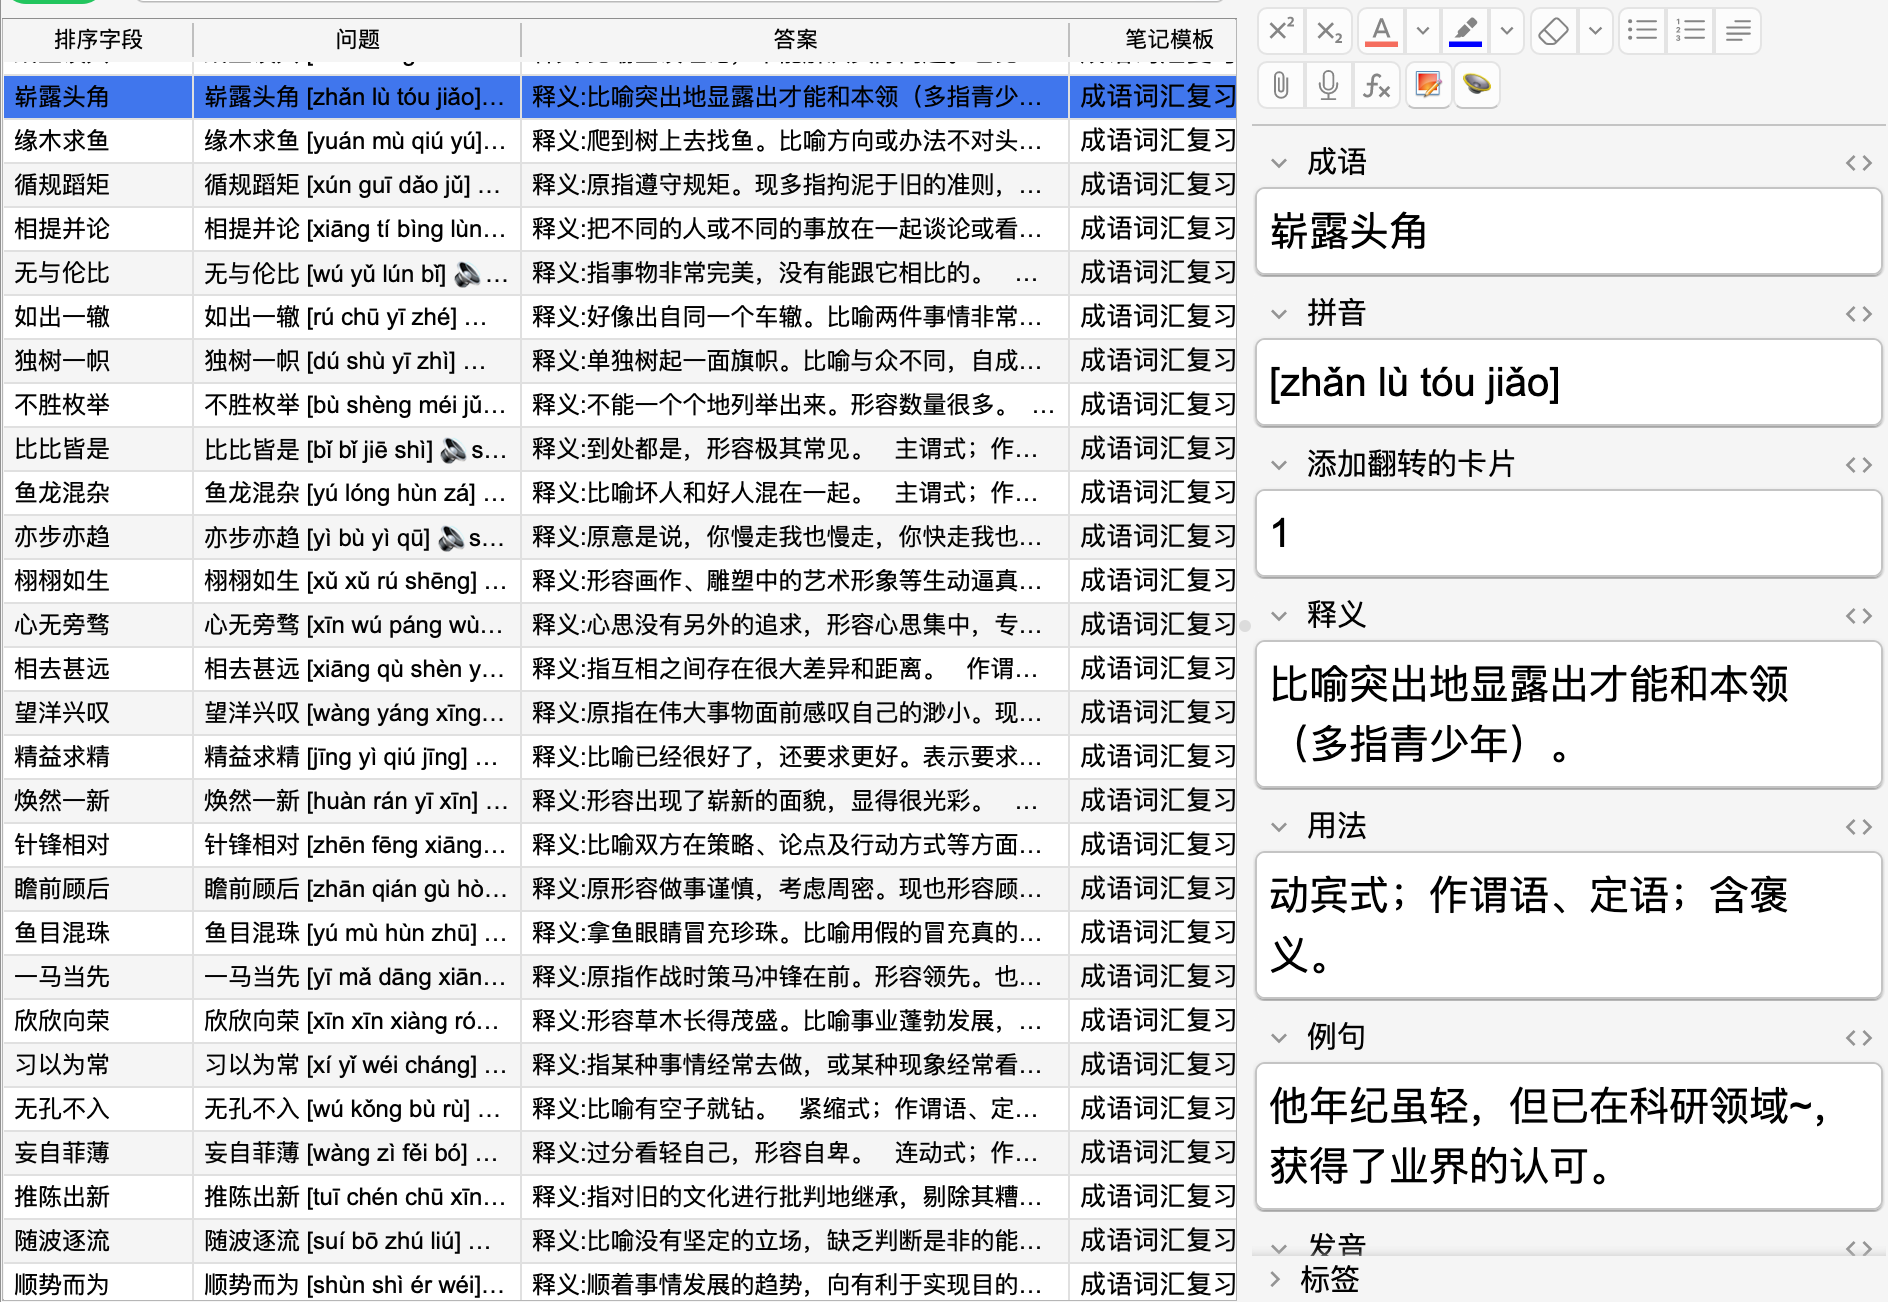Open the equations fx menu
The image size is (1888, 1302).
pos(1377,85)
